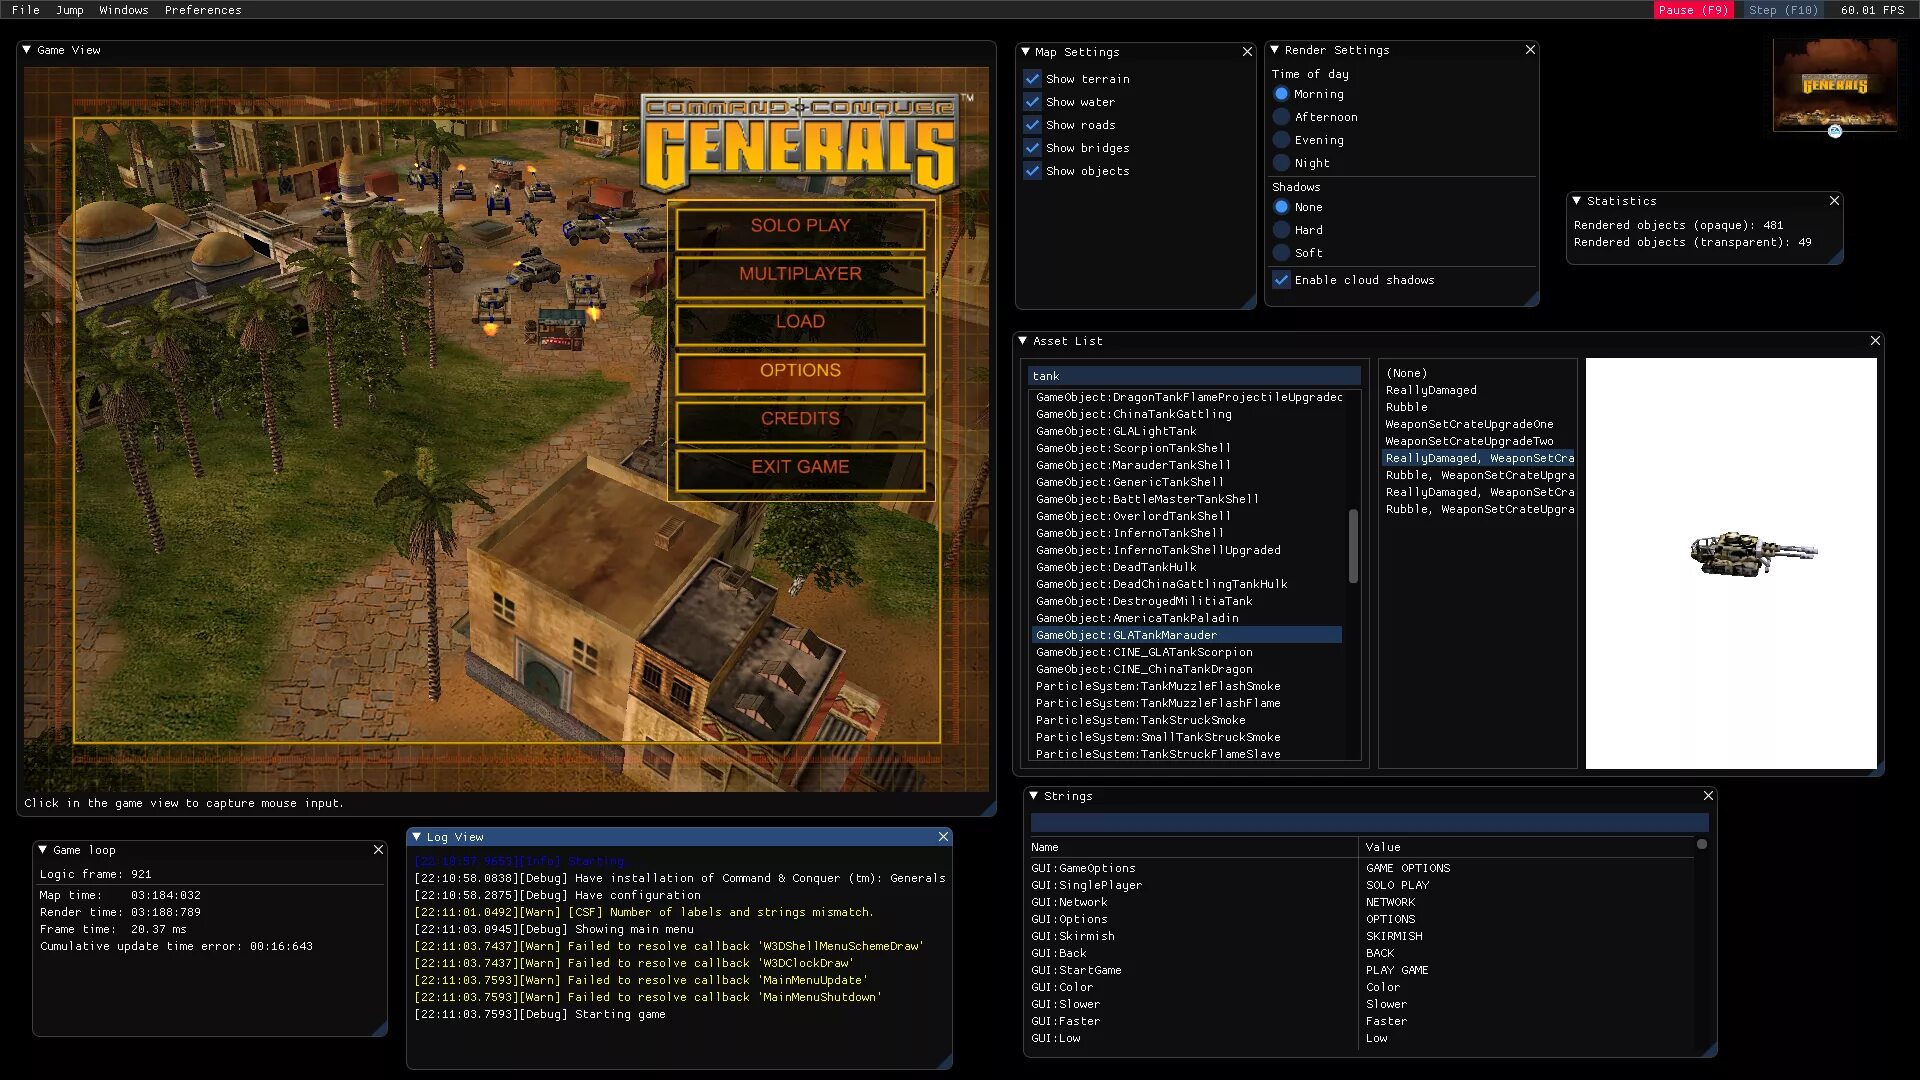
Task: Close the Render Settings window
Action: 1530,50
